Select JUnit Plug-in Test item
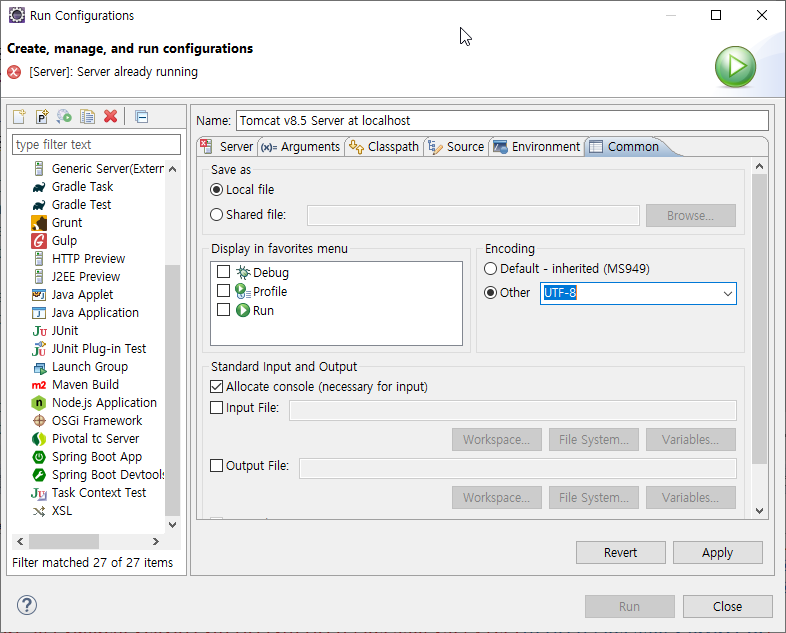The width and height of the screenshot is (786, 633). point(99,349)
